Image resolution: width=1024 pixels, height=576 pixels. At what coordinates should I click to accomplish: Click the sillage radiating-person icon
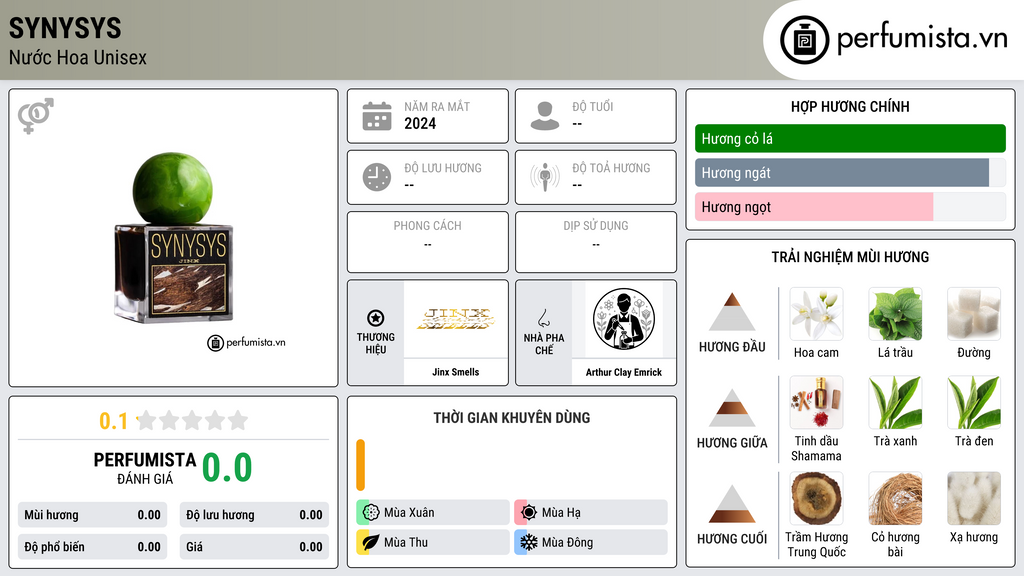(x=545, y=177)
